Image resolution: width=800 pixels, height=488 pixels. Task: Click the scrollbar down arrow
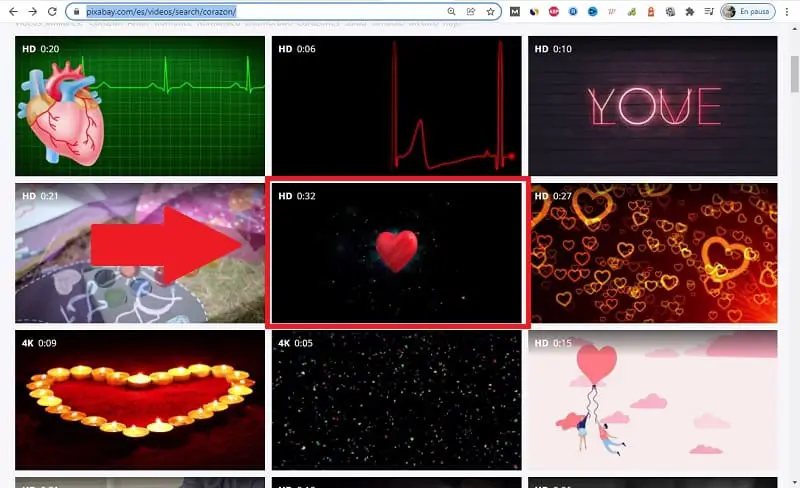coord(794,482)
